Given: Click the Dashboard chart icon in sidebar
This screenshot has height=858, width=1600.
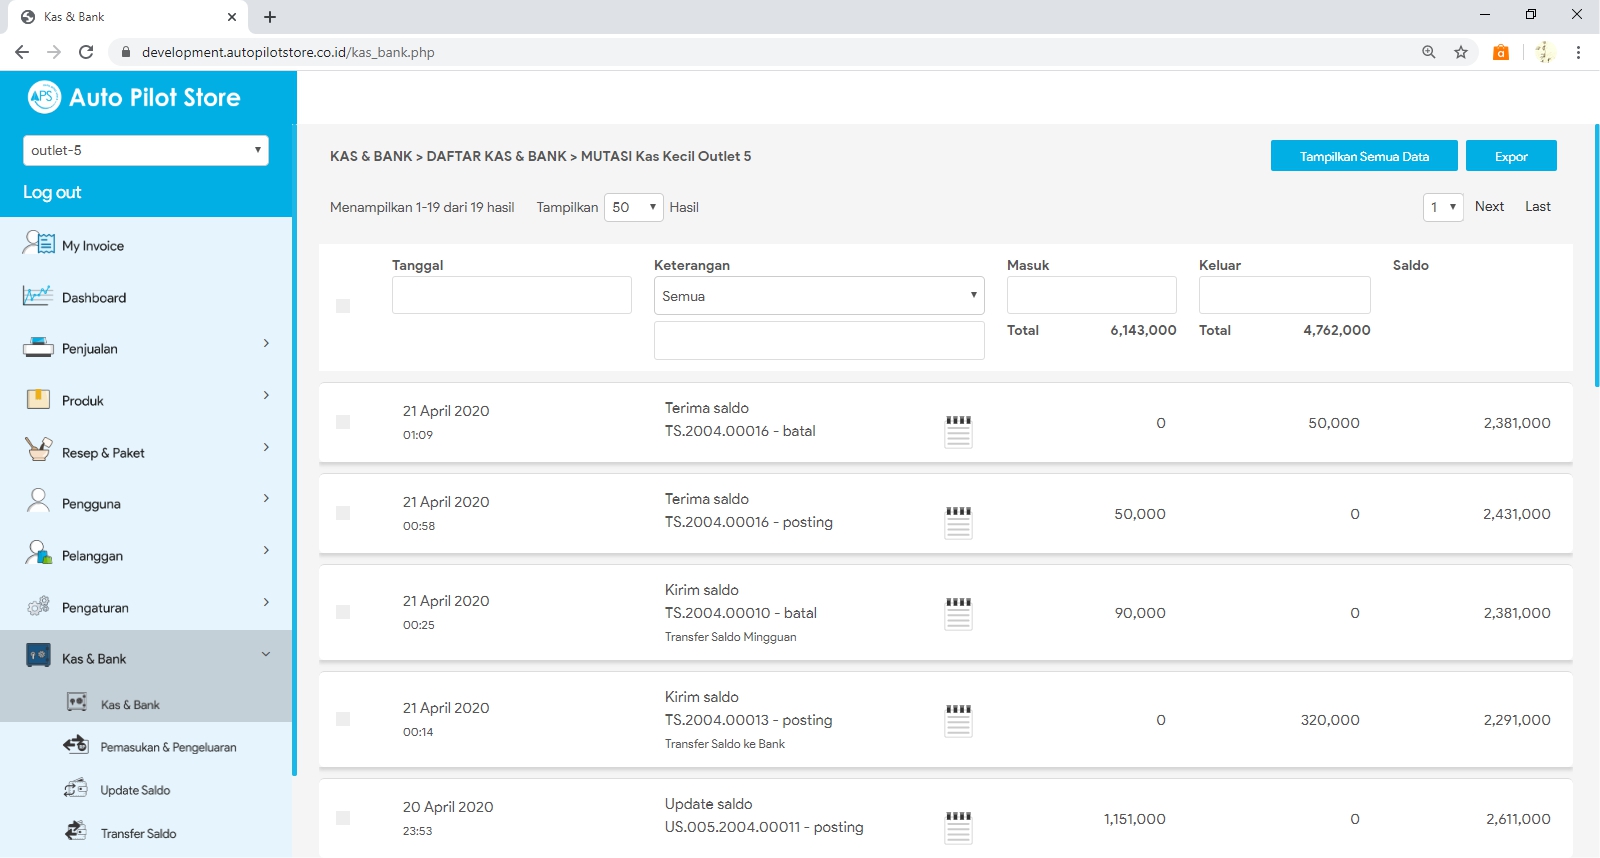Looking at the screenshot, I should [38, 297].
